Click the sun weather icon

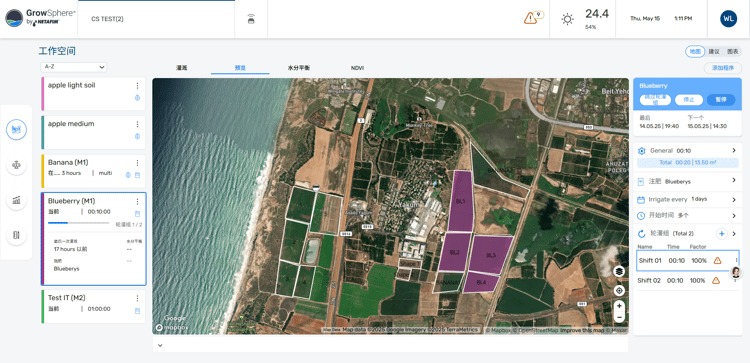click(567, 19)
